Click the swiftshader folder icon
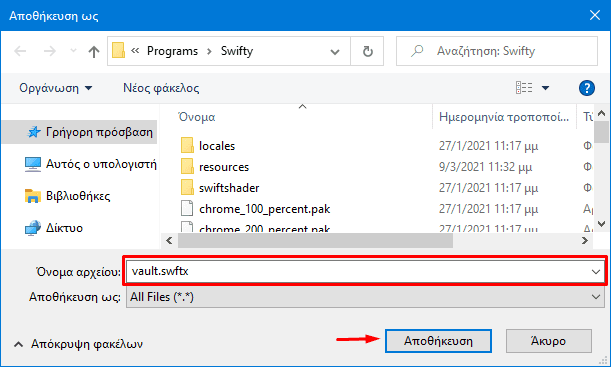Screen dimensions: 611x367 click(187, 187)
